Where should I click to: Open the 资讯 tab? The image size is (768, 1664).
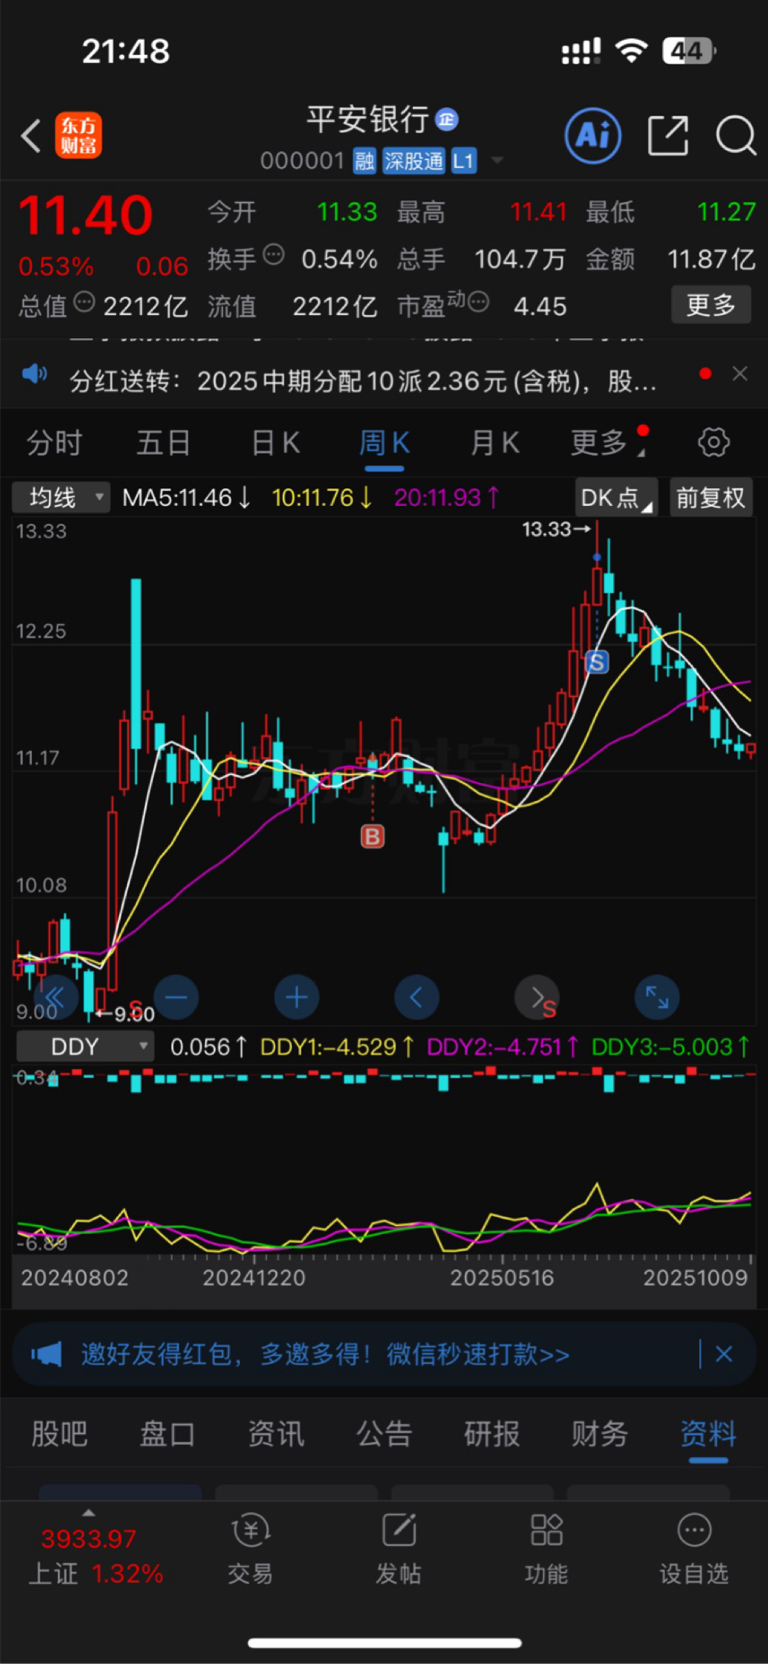[x=276, y=1434]
